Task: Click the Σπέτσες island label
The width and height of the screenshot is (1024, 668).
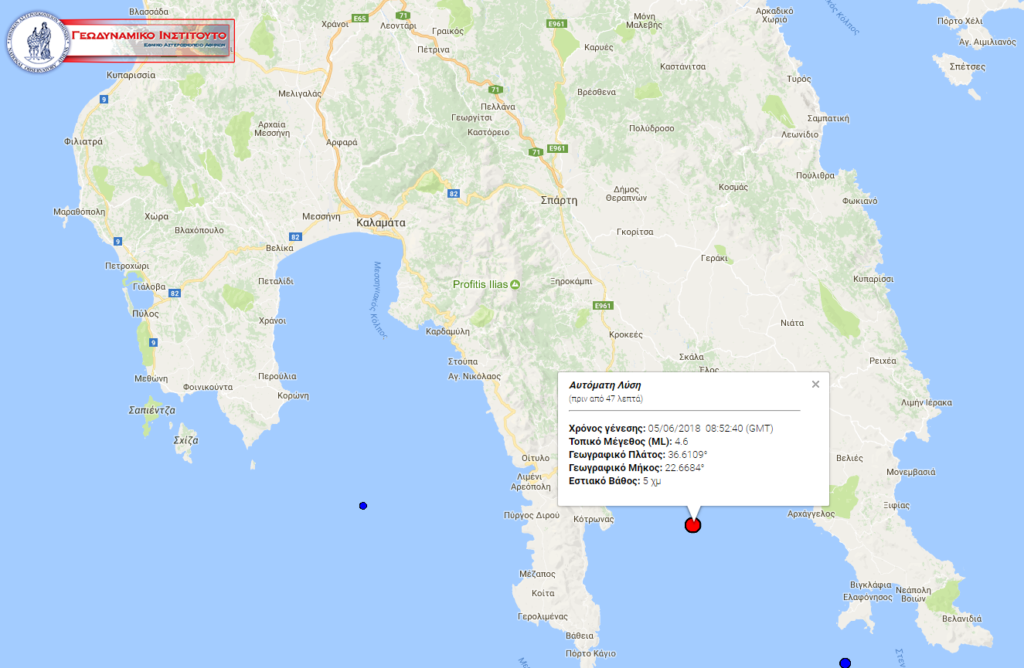Action: coord(967,67)
